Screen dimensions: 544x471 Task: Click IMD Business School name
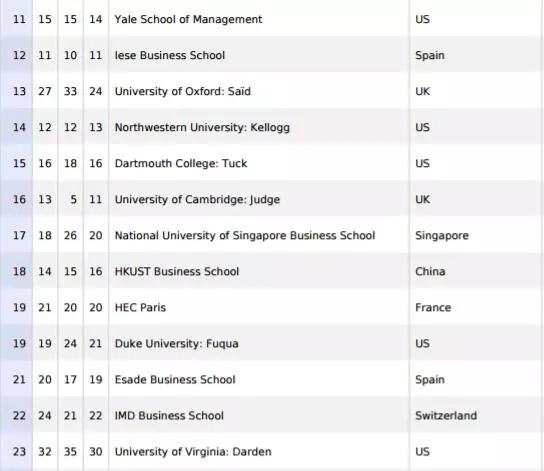(x=169, y=416)
